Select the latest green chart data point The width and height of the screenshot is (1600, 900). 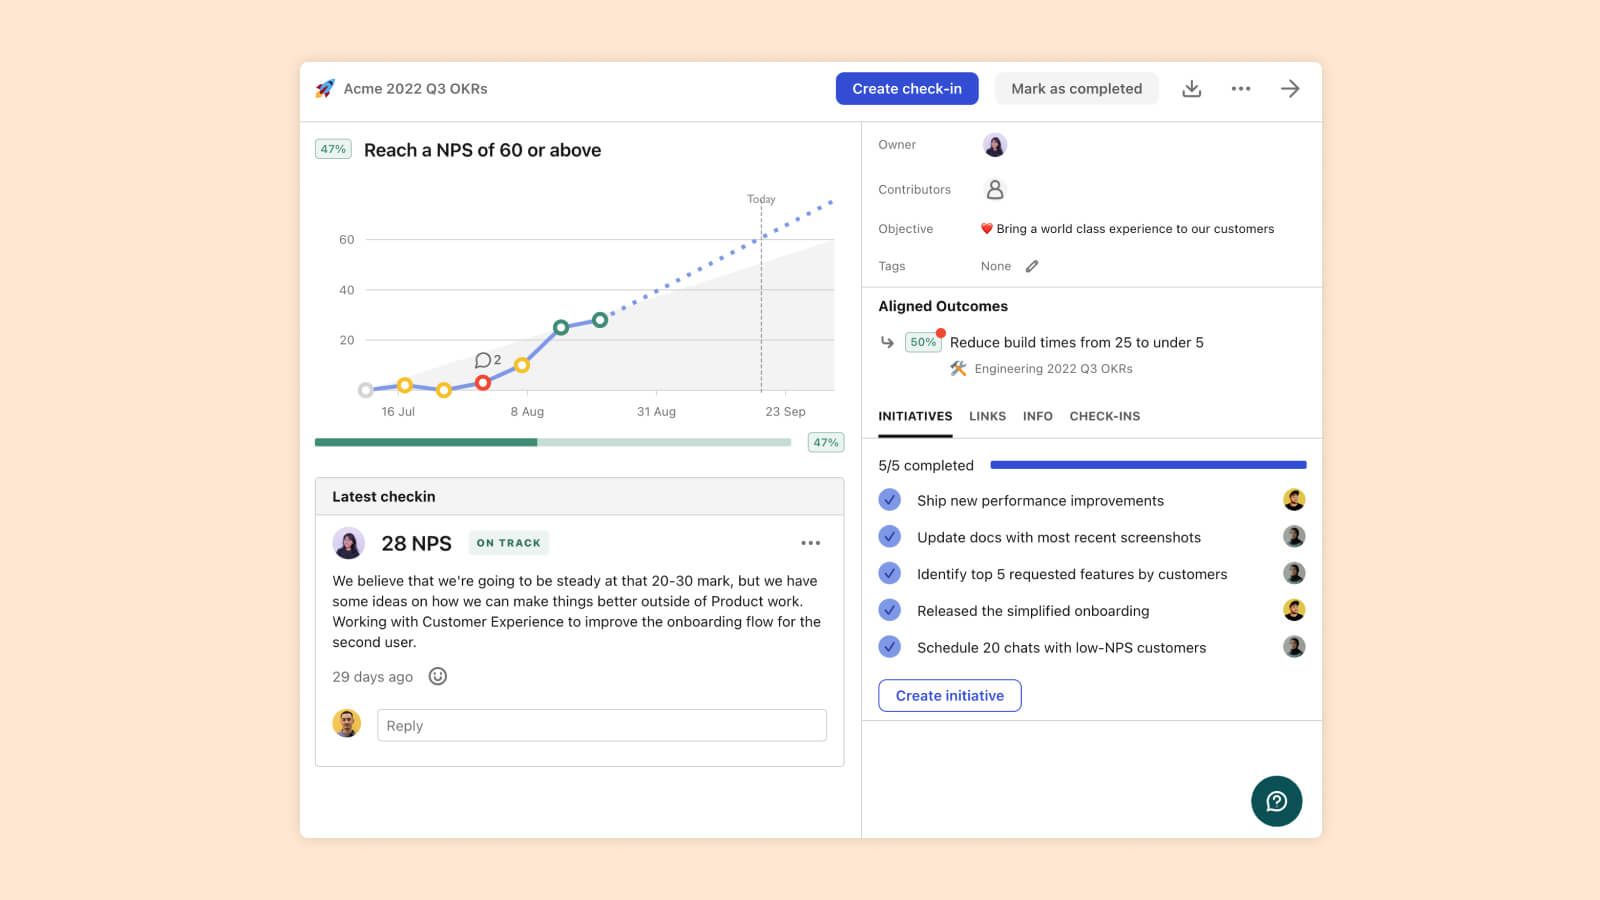click(x=600, y=320)
